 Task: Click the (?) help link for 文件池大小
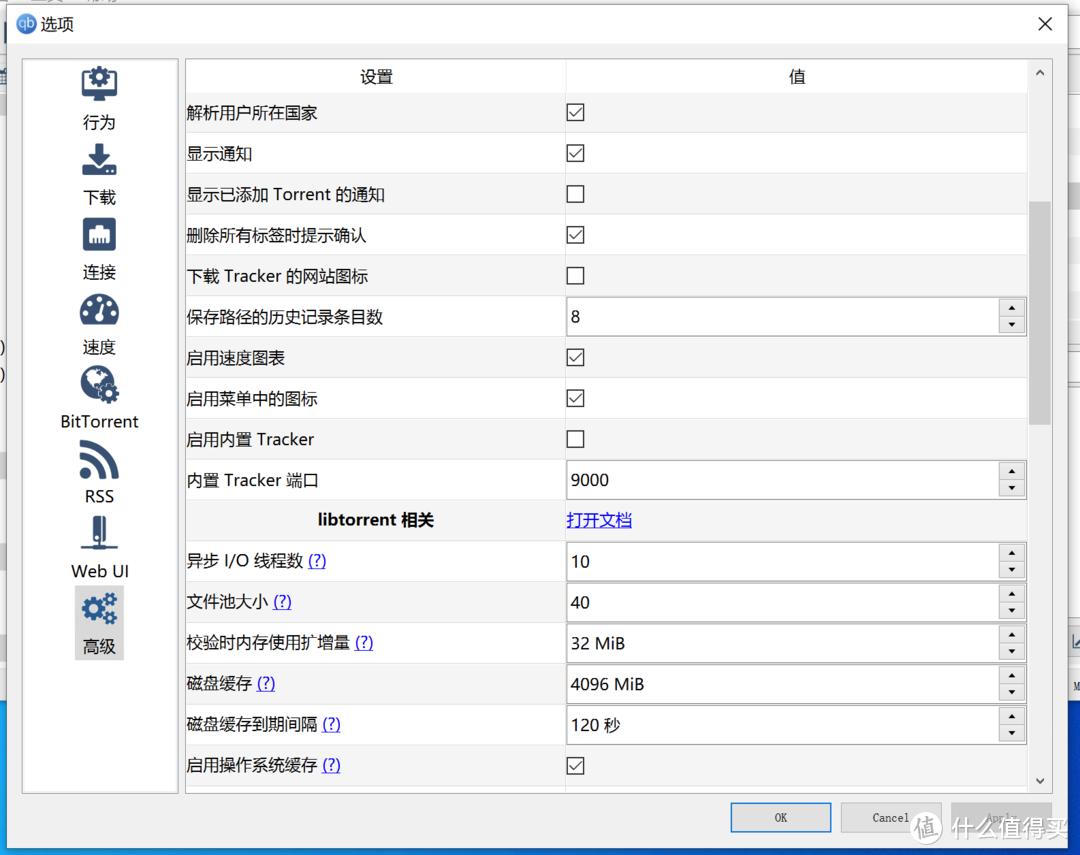click(x=282, y=602)
